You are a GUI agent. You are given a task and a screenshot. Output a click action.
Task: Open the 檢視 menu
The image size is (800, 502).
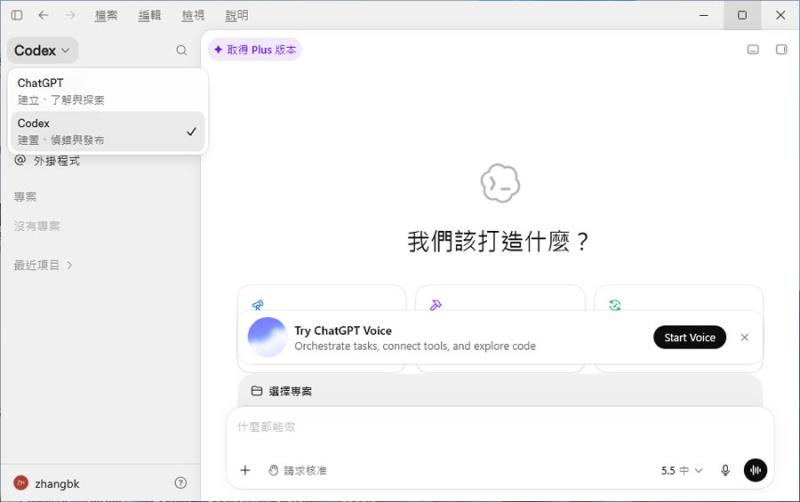pos(193,16)
